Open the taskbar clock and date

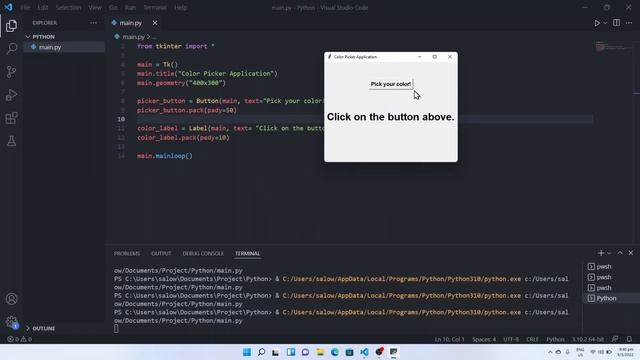pos(626,352)
